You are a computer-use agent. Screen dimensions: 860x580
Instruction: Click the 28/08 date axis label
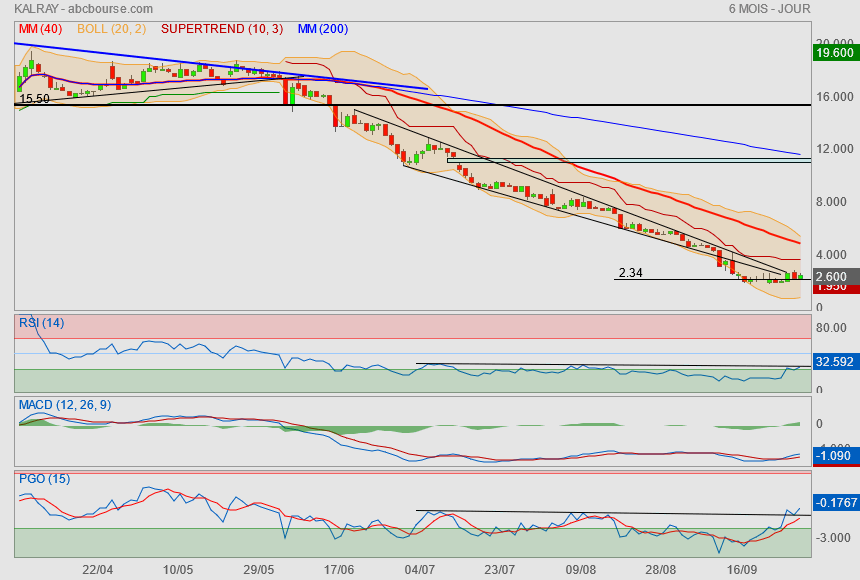pyautogui.click(x=660, y=569)
